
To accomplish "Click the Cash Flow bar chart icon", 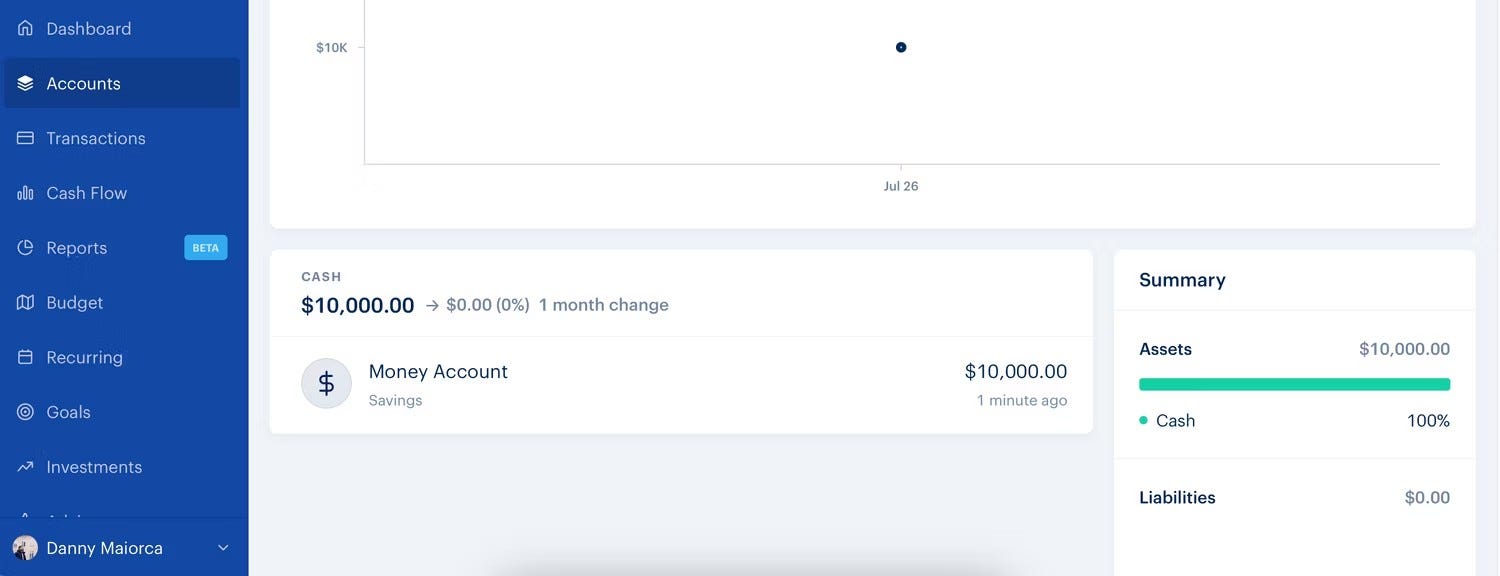I will coord(25,193).
